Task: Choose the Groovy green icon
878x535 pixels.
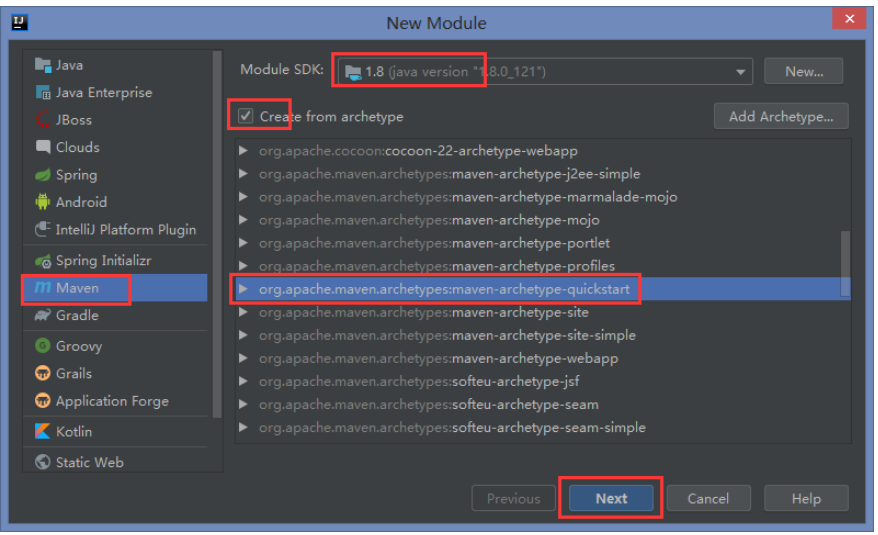Action: pos(43,346)
